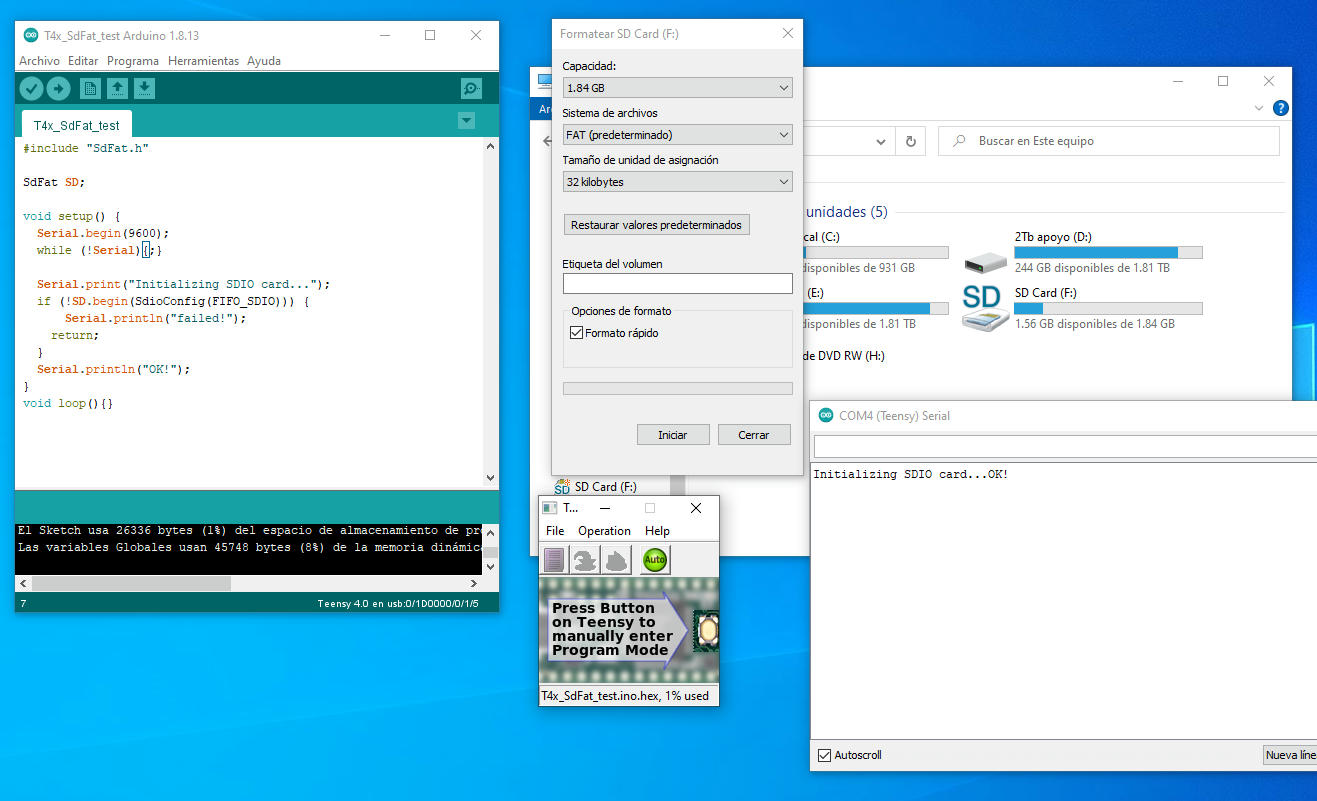Click the format progress bar
The image size is (1317, 801).
(x=677, y=388)
